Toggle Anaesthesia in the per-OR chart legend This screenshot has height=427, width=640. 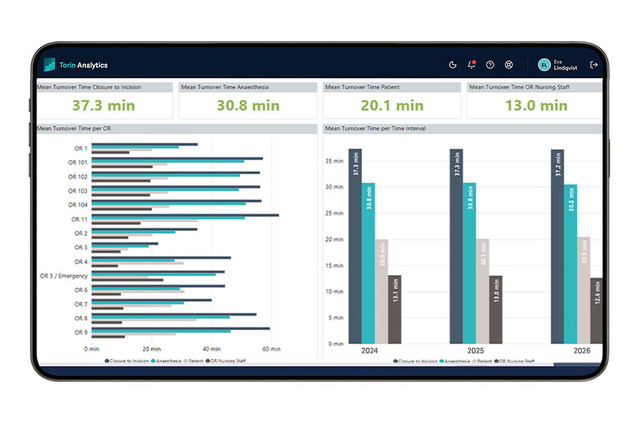point(166,361)
